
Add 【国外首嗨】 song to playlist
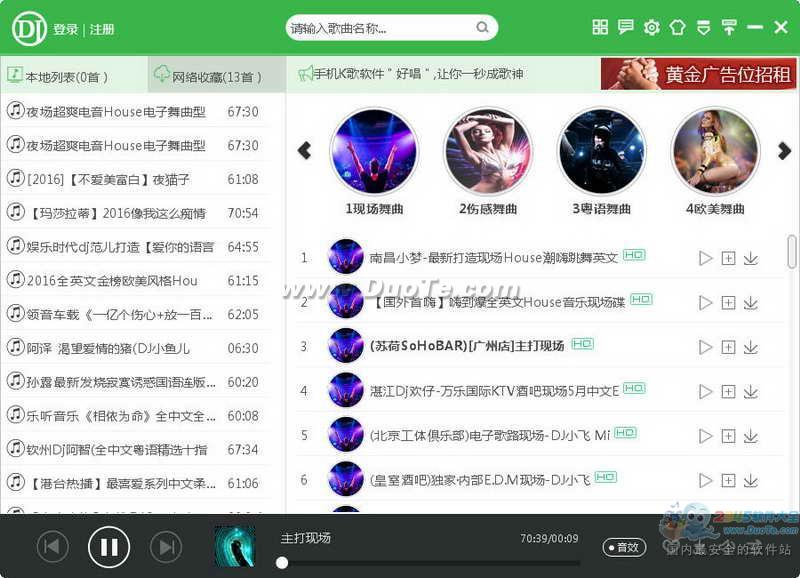pos(728,303)
